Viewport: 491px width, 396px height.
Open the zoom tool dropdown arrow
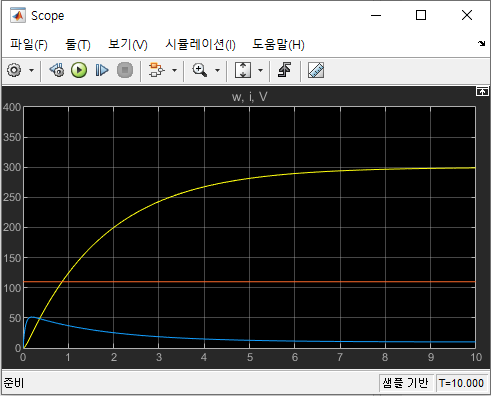(217, 70)
